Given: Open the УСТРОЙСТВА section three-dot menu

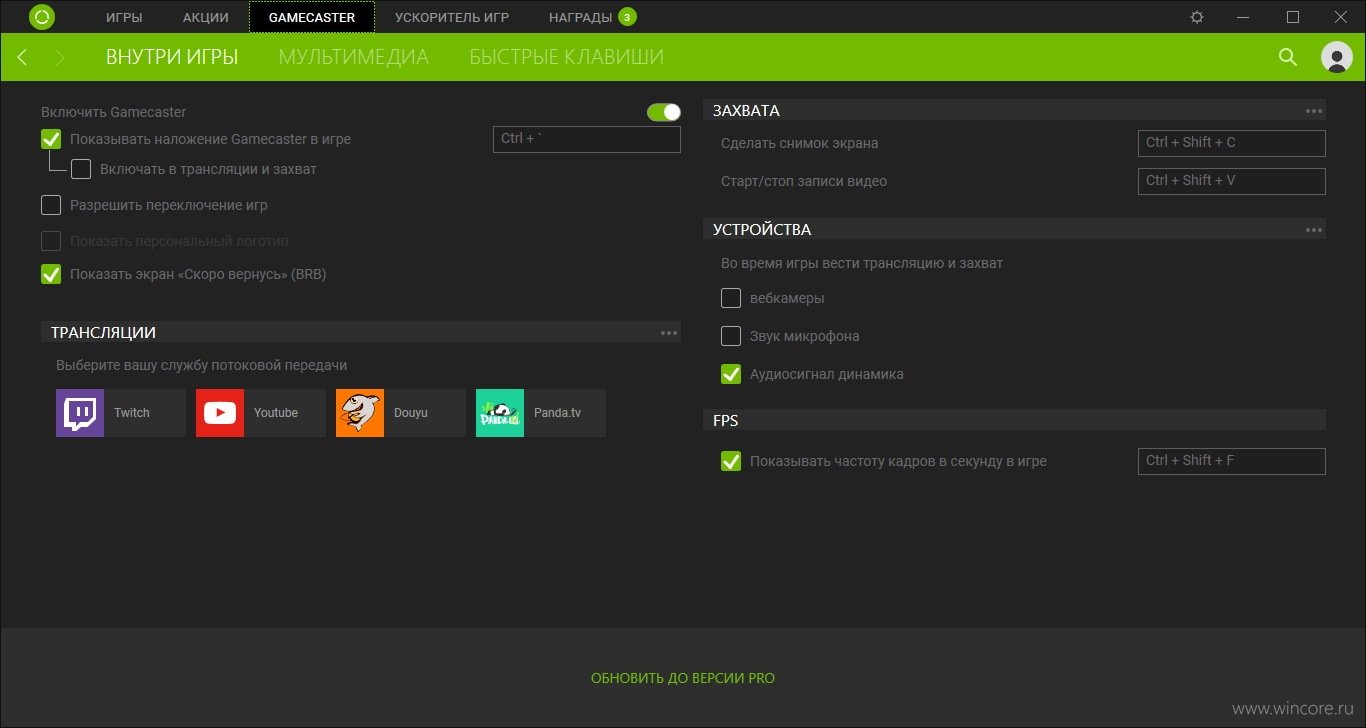Looking at the screenshot, I should (x=1313, y=230).
